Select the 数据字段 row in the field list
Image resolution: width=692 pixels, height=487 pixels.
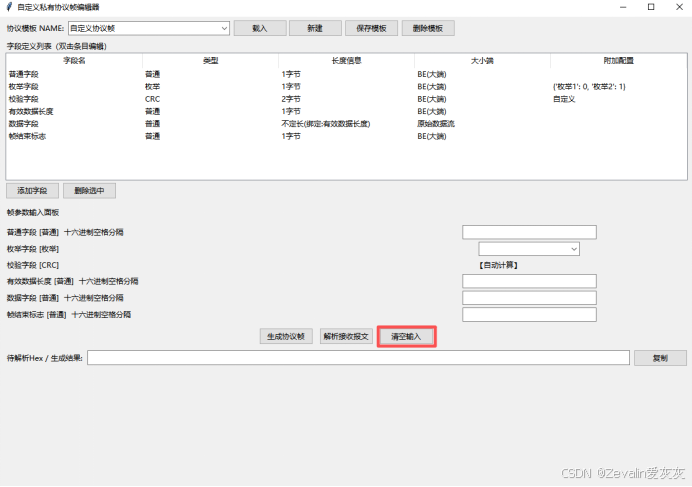(346, 124)
